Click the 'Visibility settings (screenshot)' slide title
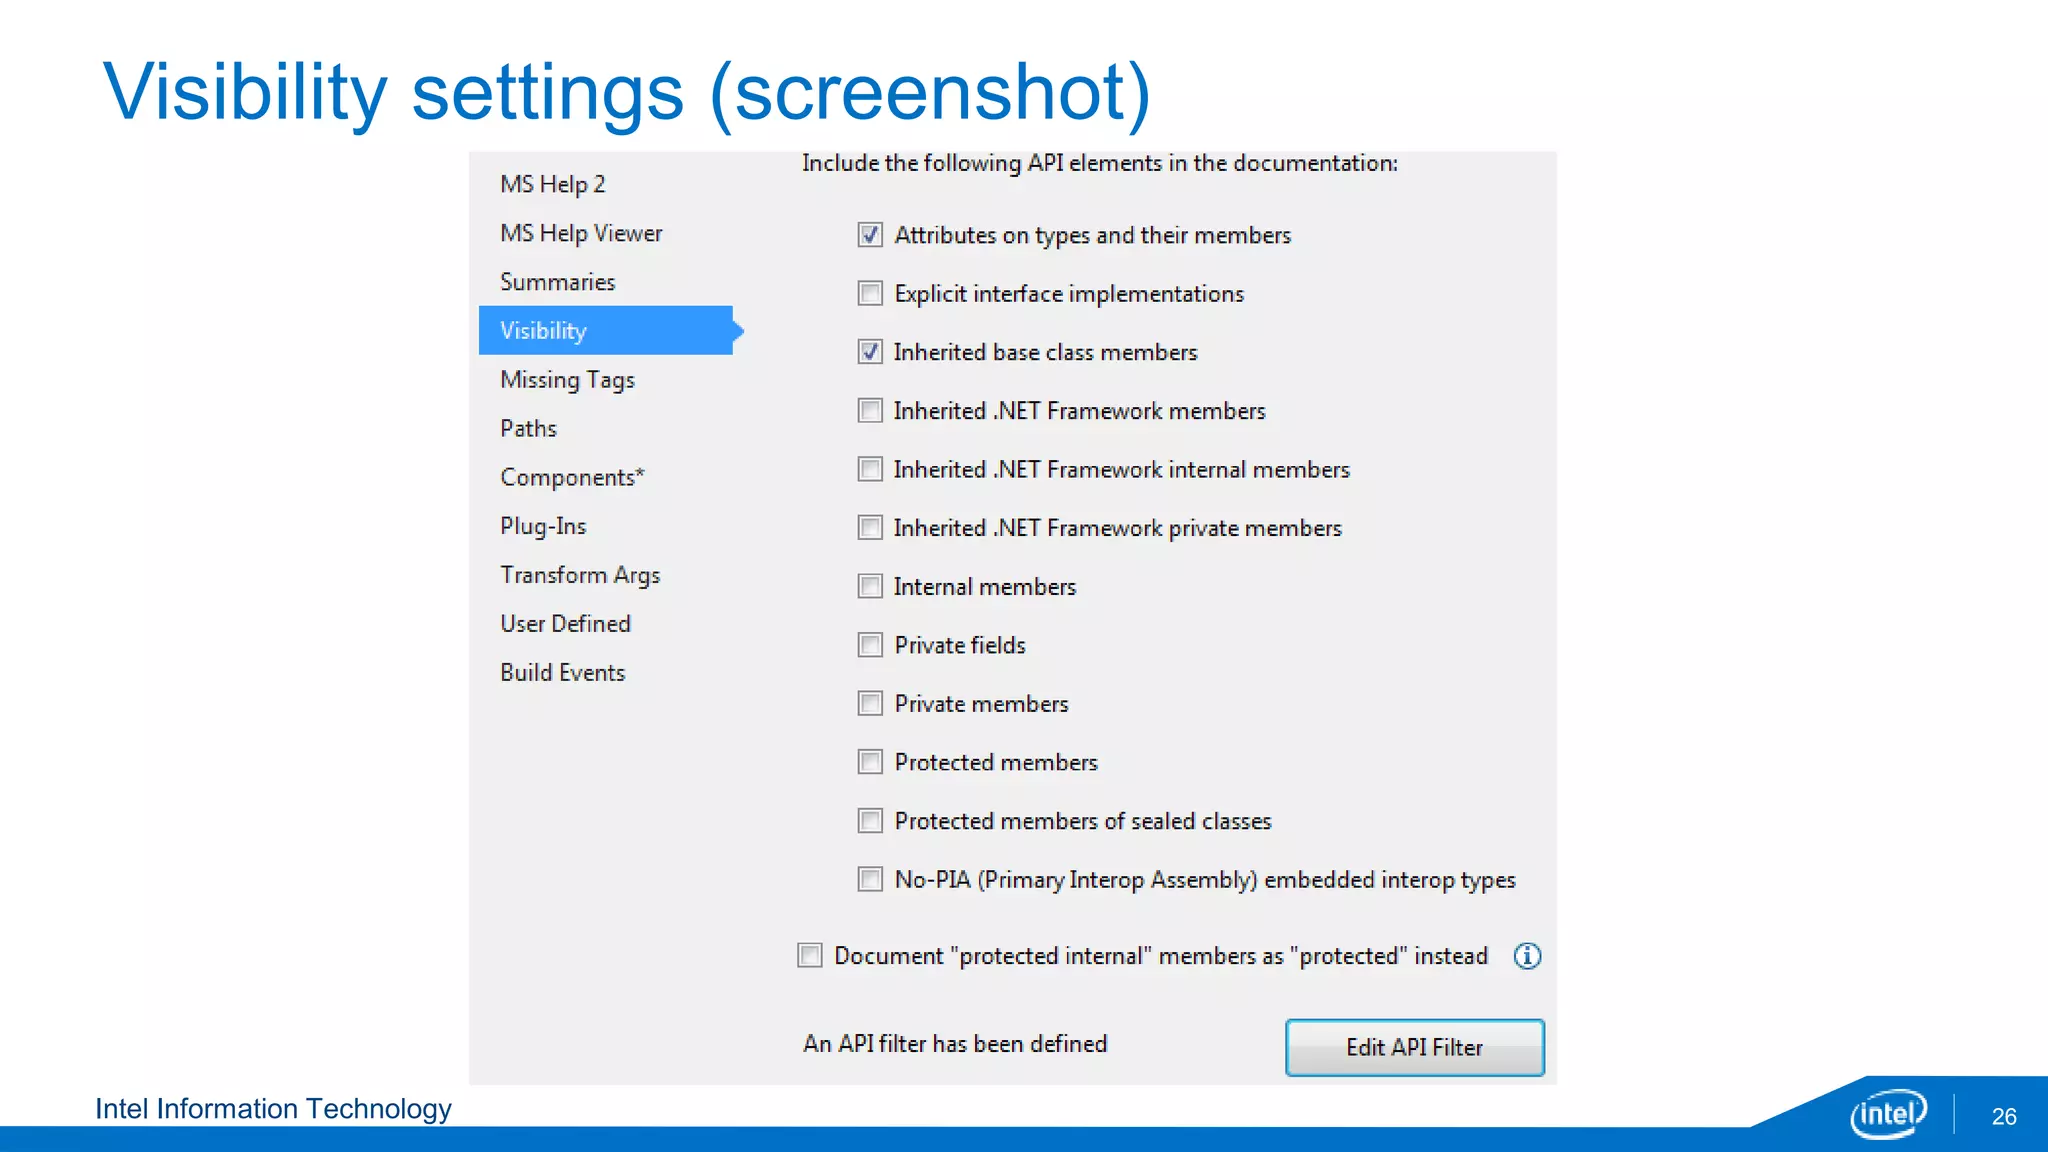2048x1152 pixels. (627, 93)
